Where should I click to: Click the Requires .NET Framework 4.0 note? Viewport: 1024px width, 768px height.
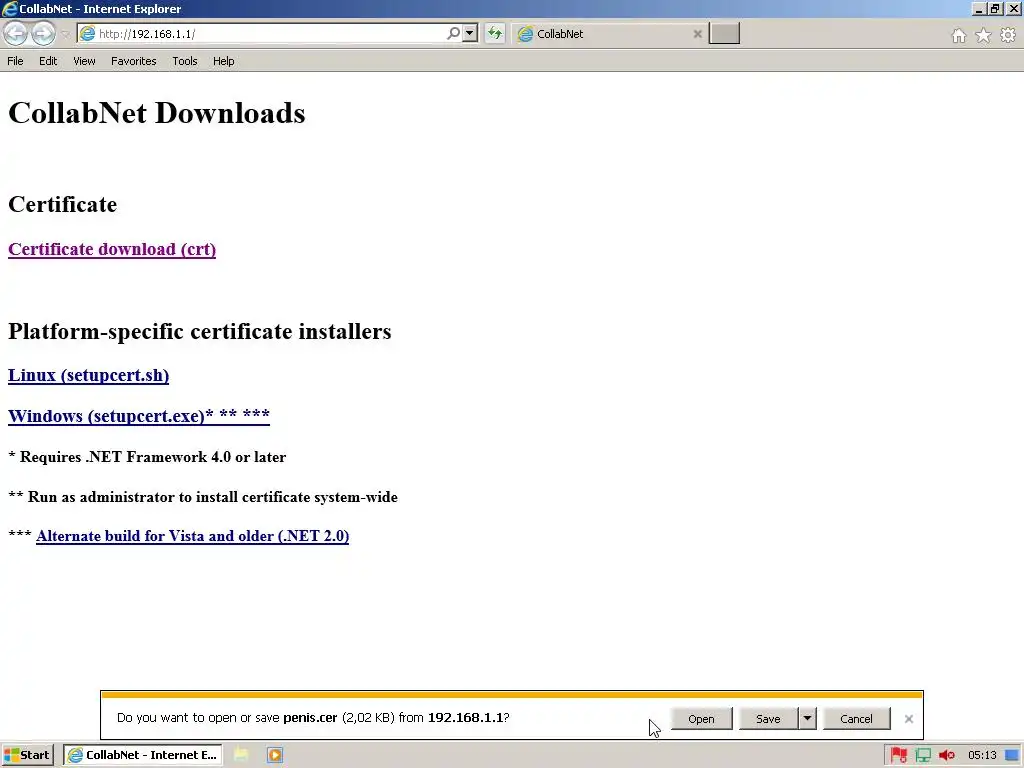(147, 456)
